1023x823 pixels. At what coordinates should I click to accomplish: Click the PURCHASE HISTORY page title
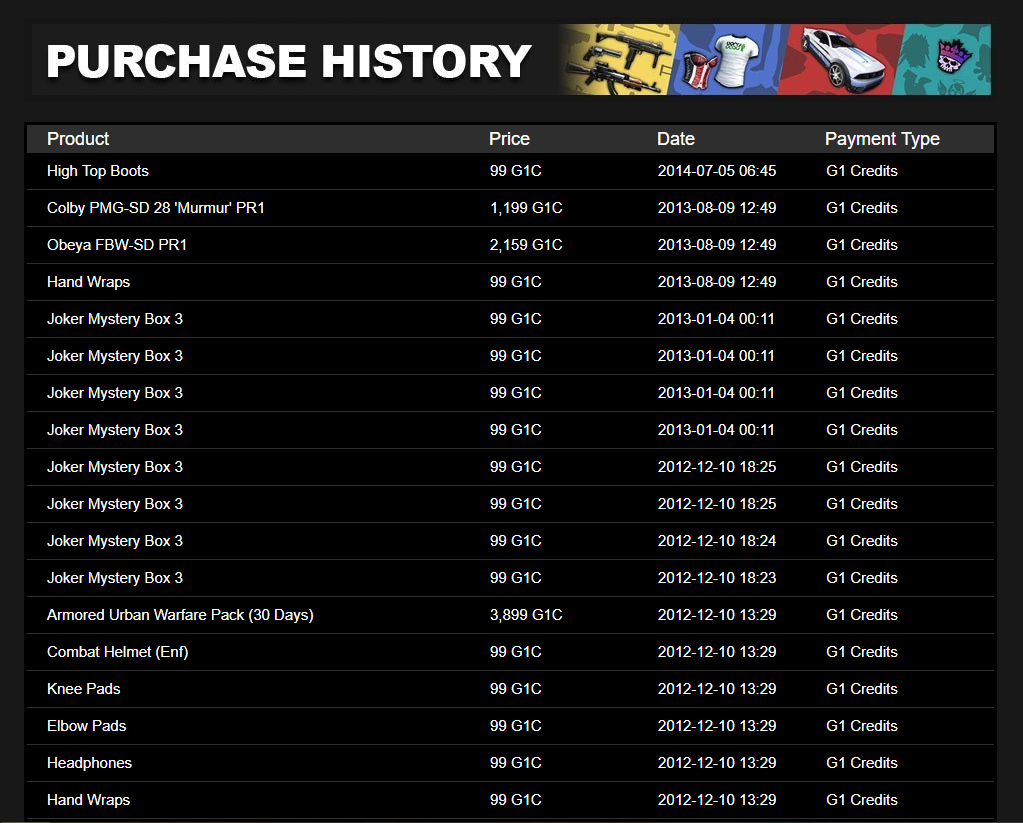point(288,61)
